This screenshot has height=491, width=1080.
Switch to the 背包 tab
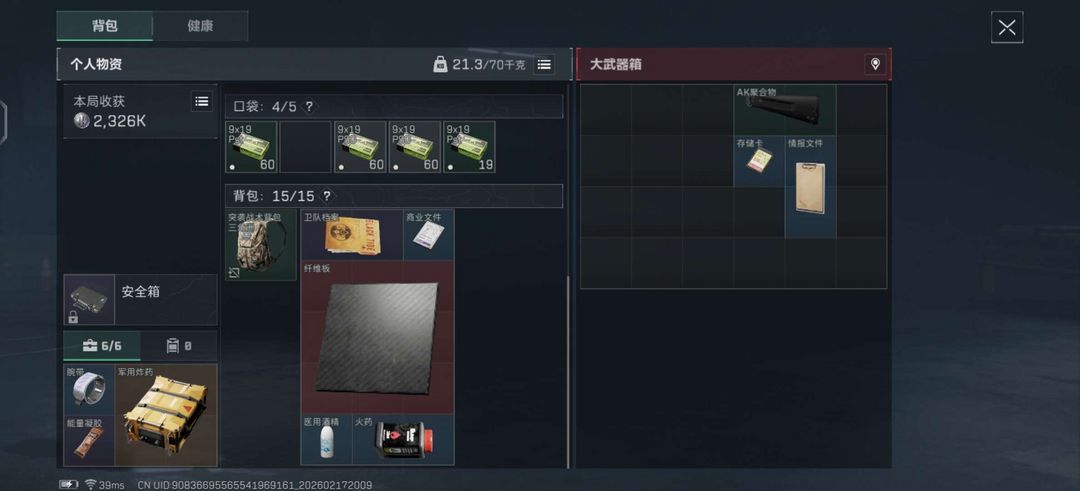click(105, 26)
